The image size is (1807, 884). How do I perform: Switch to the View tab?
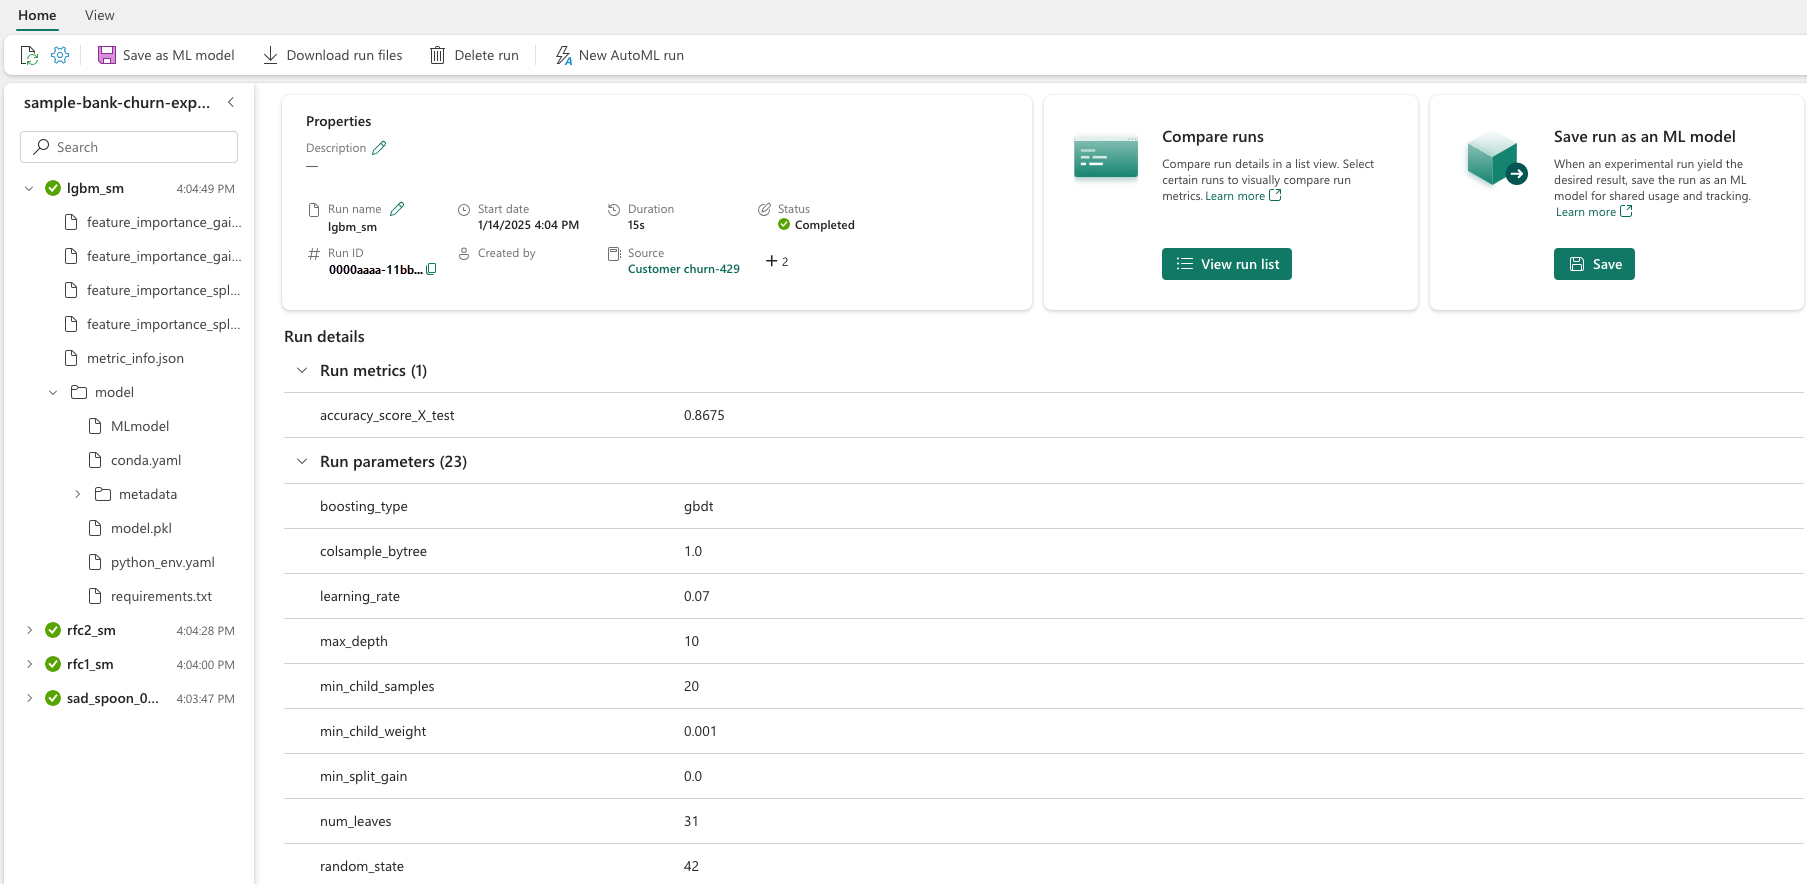pyautogui.click(x=99, y=15)
